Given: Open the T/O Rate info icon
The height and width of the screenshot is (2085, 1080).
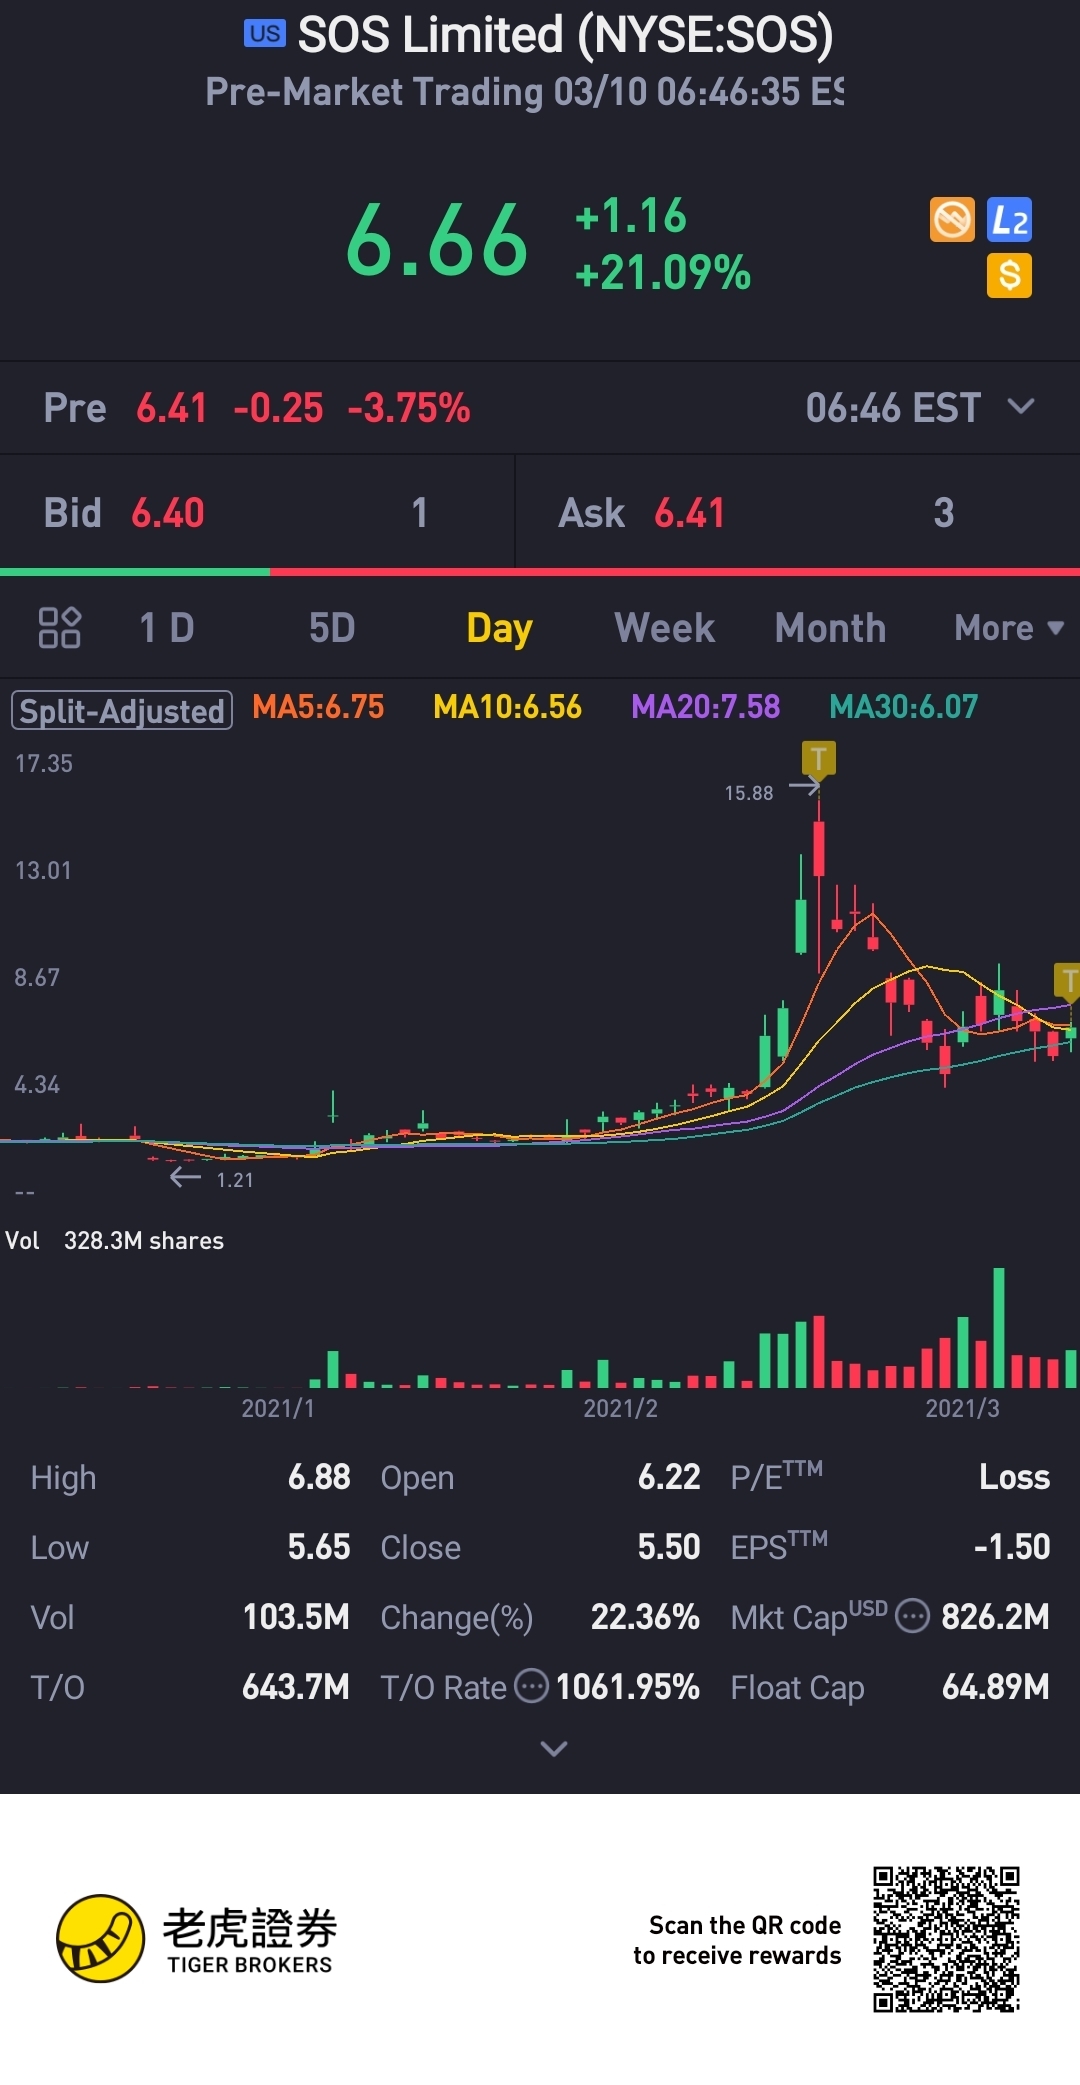Looking at the screenshot, I should click(x=531, y=1686).
